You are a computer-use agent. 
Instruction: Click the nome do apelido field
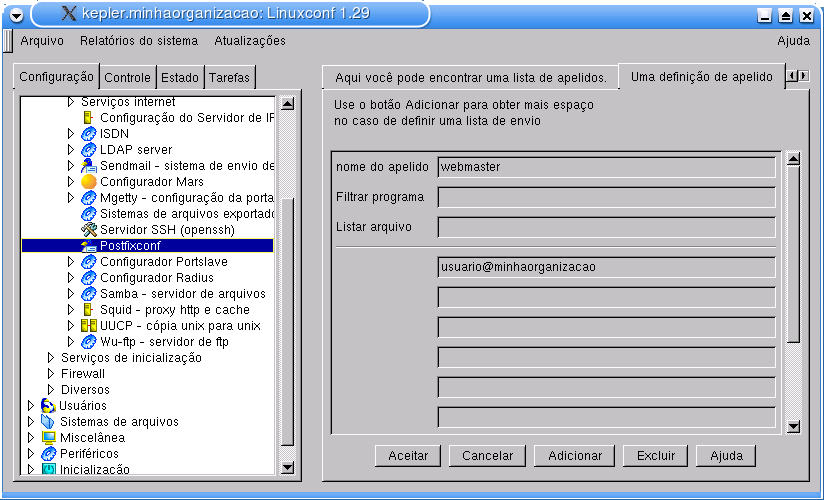point(606,167)
